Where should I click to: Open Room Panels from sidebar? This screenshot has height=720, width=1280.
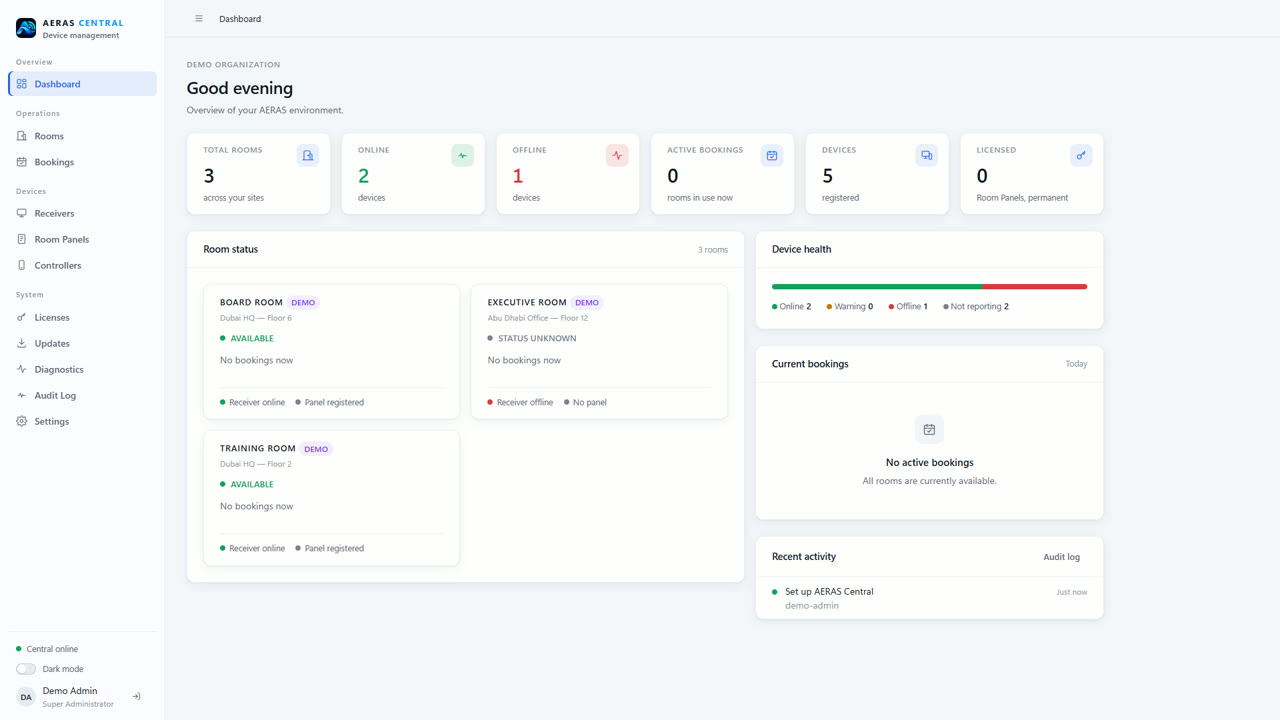pos(83,239)
